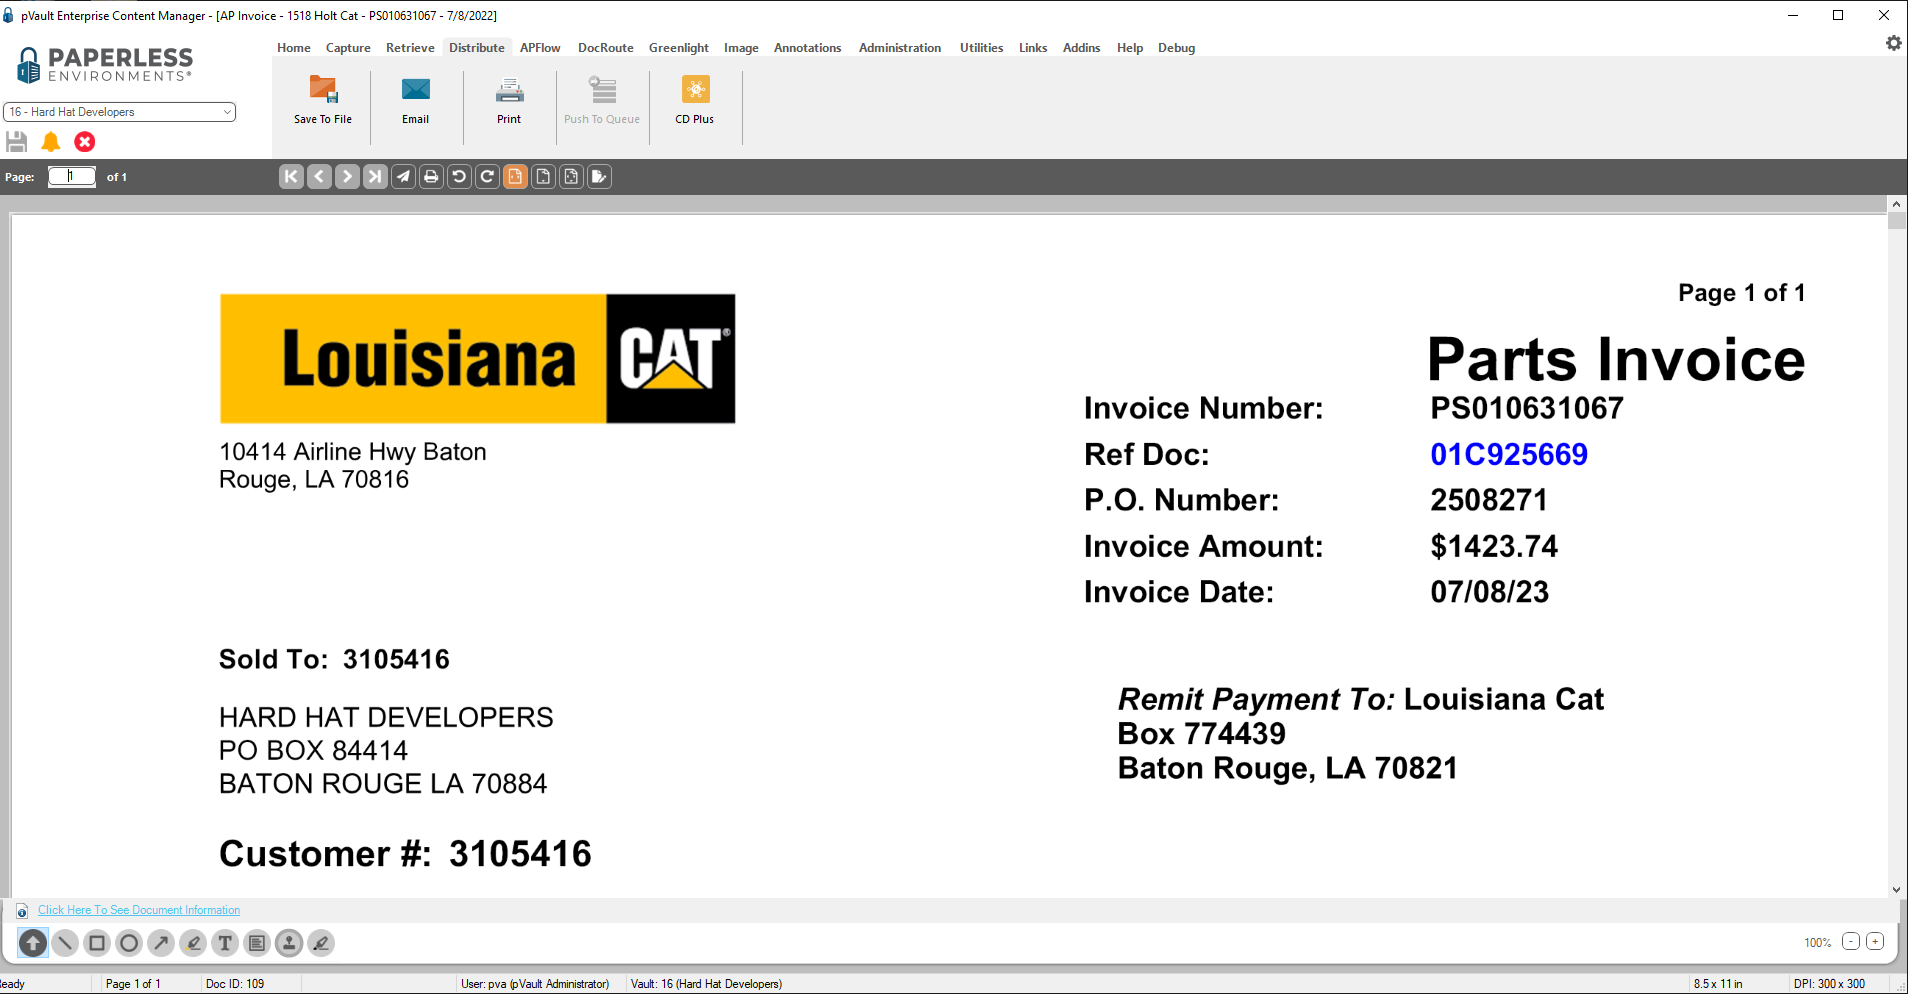The height and width of the screenshot is (994, 1908).
Task: Open the Home tab
Action: pos(294,48)
